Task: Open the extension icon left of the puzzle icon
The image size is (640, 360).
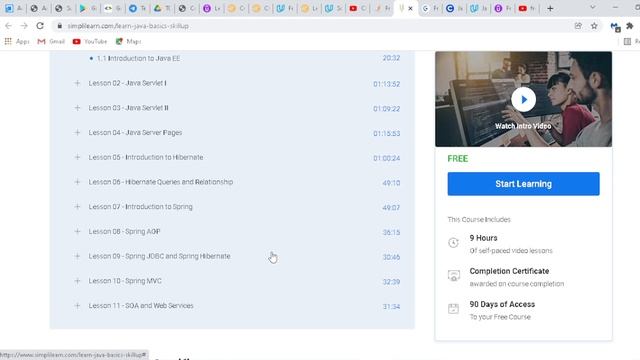Action: point(615,27)
